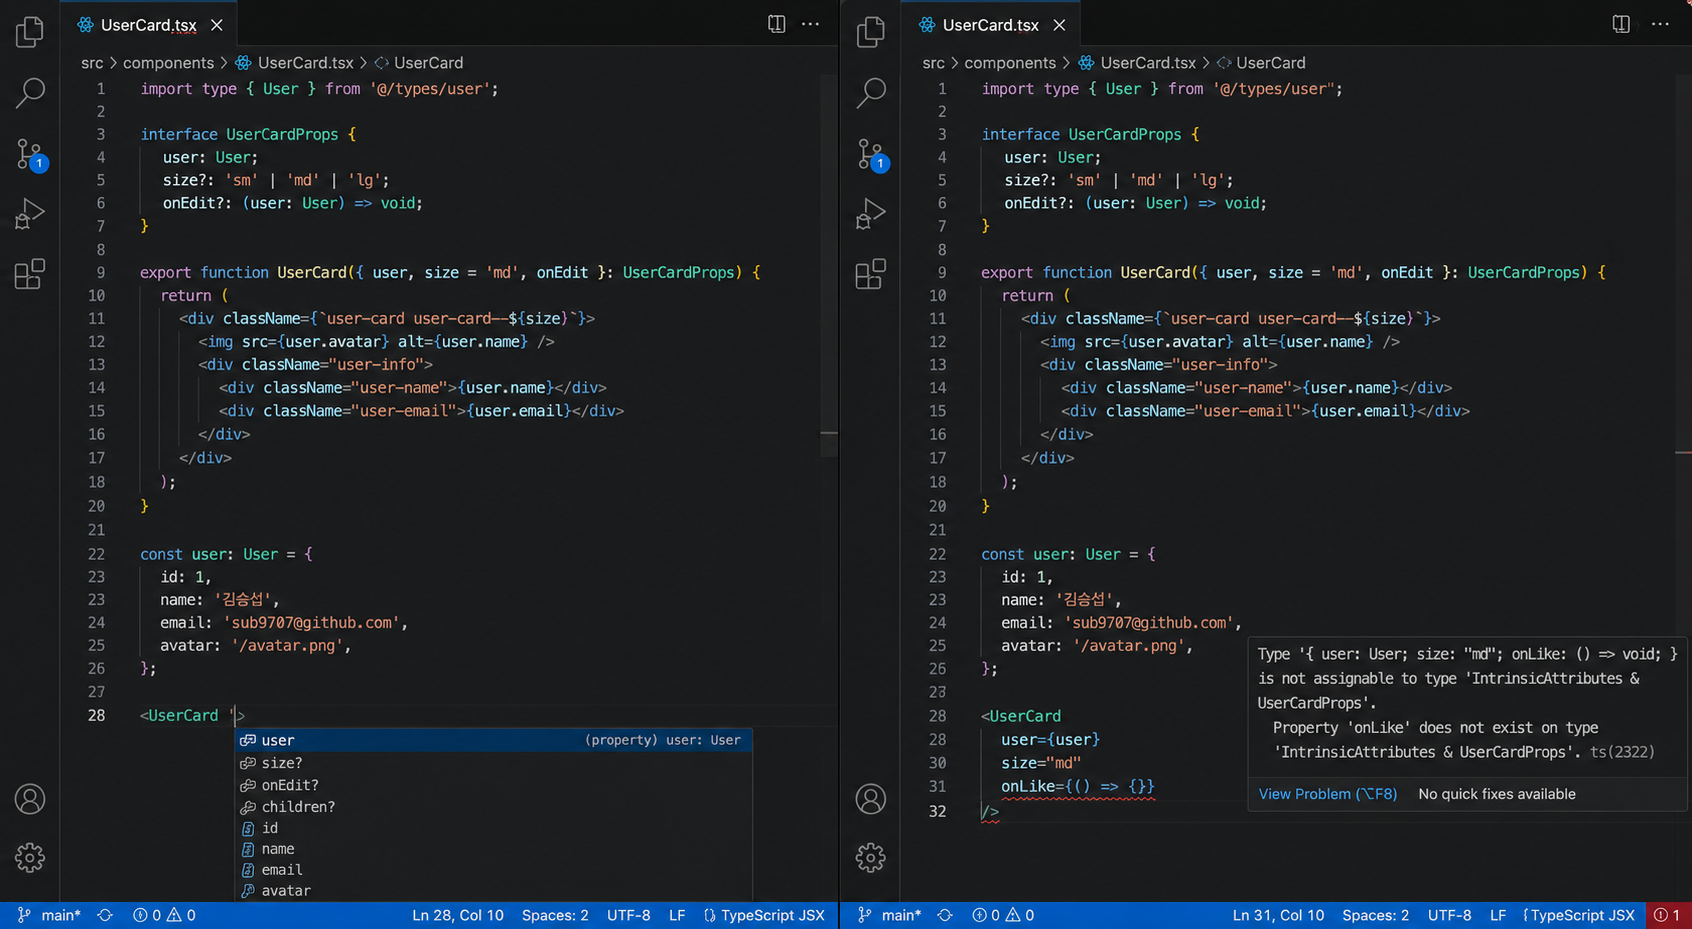The image size is (1692, 929).
Task: Select TypeScript JSX language mode in right window
Action: 1579,915
